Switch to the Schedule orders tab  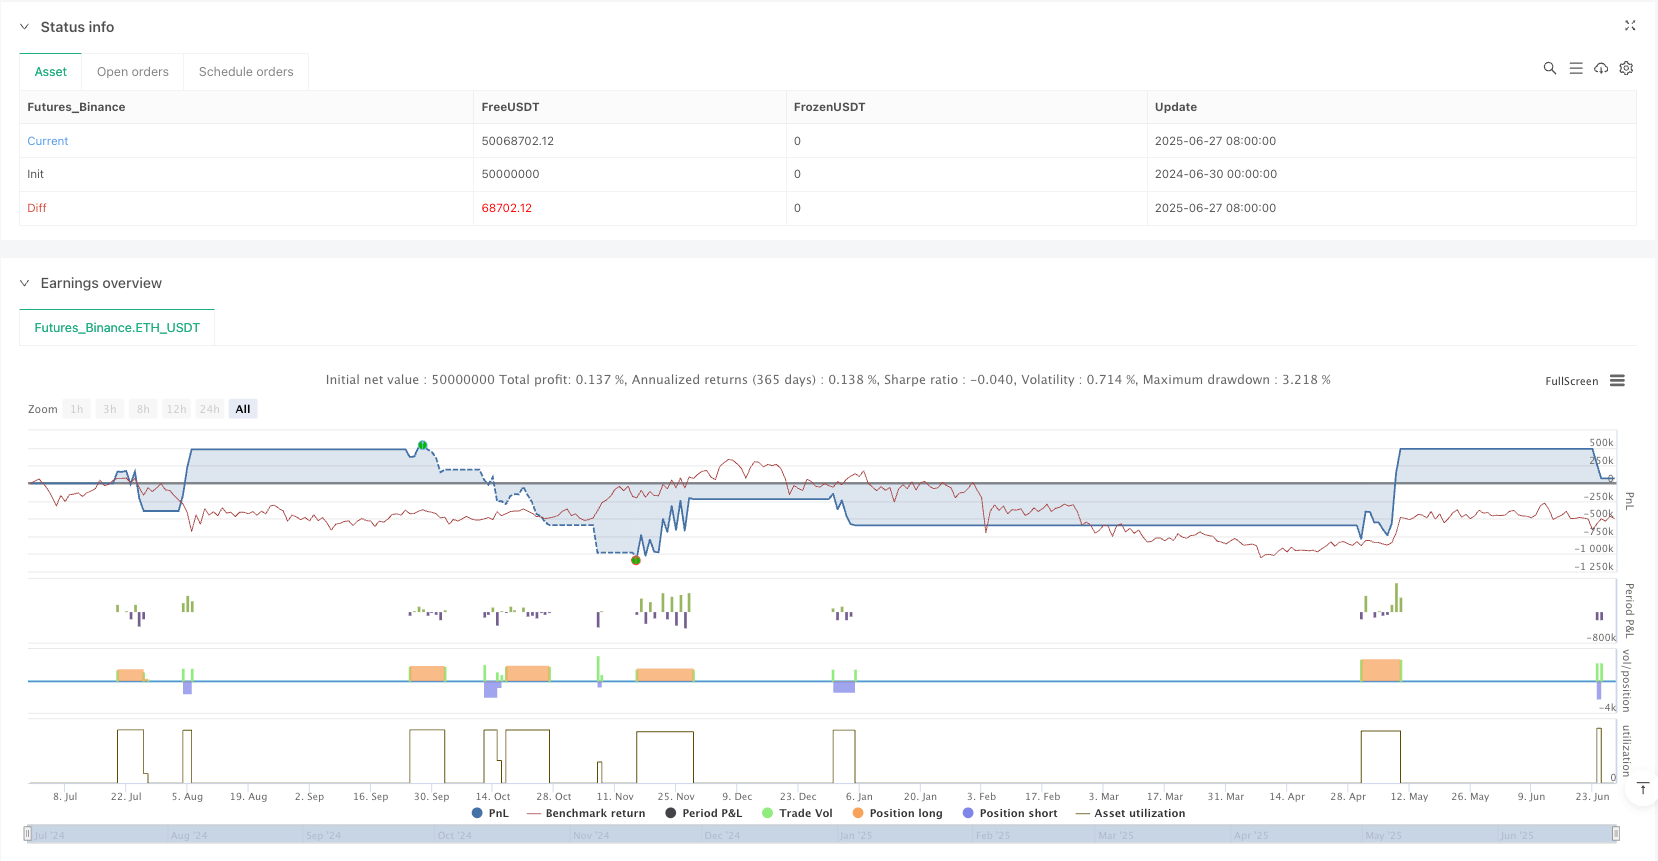point(246,72)
